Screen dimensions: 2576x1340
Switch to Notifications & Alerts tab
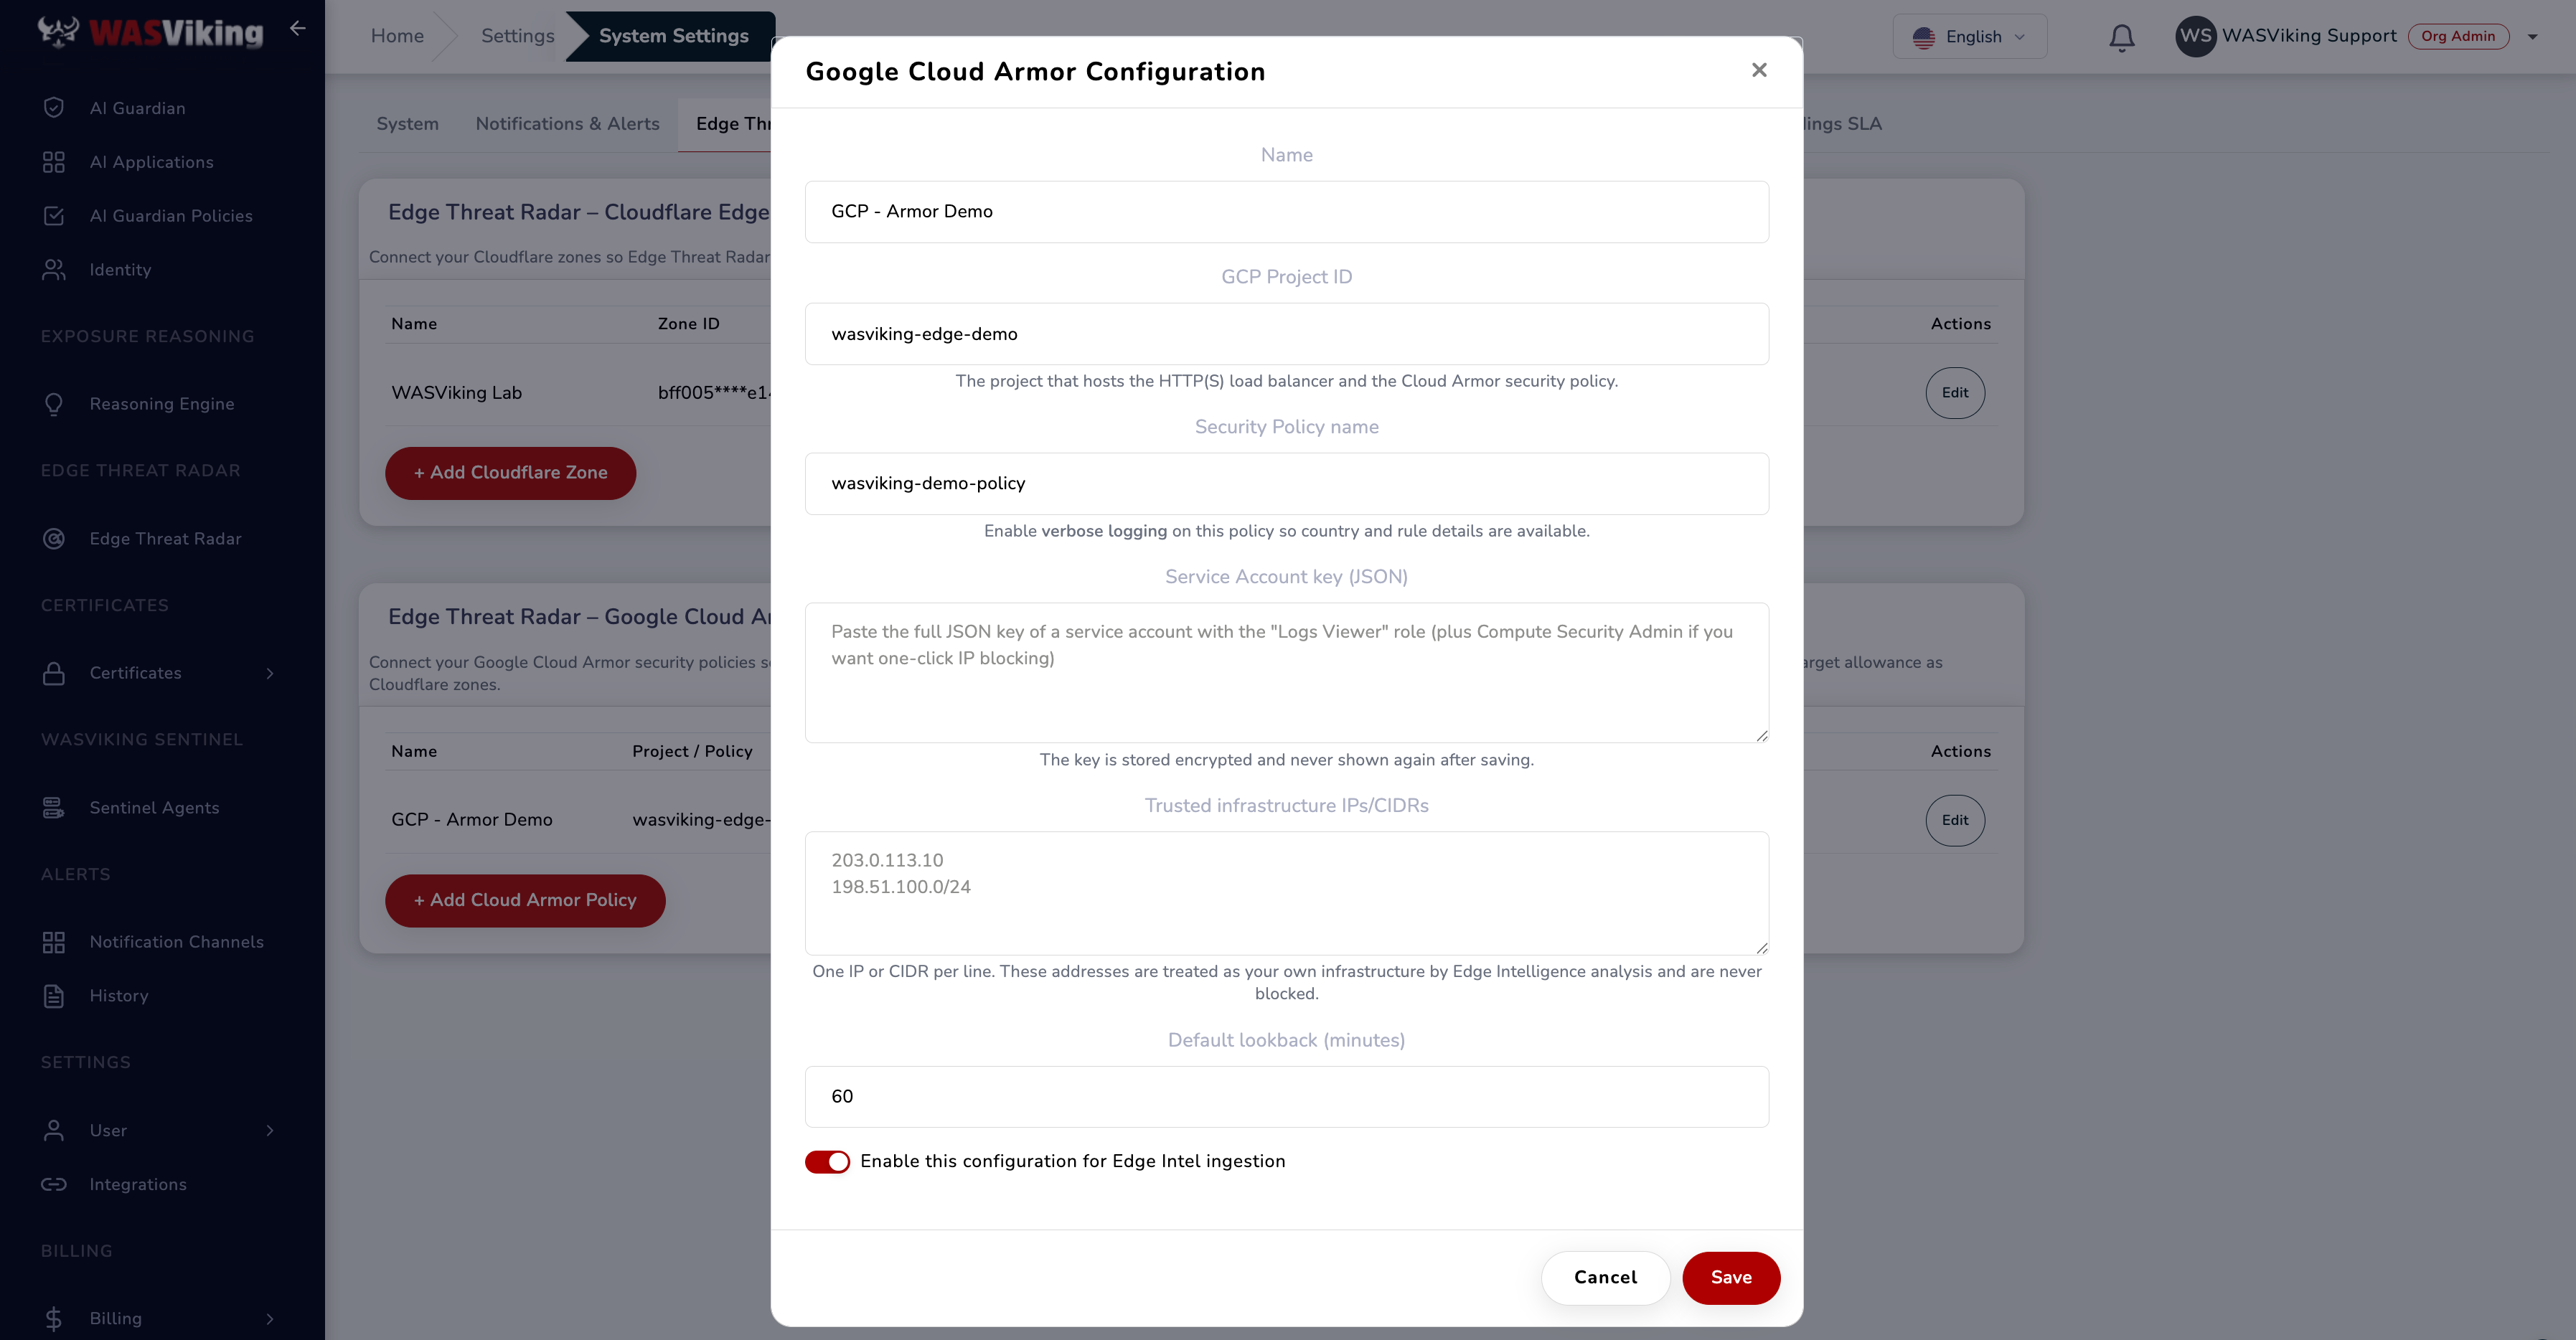pos(567,124)
